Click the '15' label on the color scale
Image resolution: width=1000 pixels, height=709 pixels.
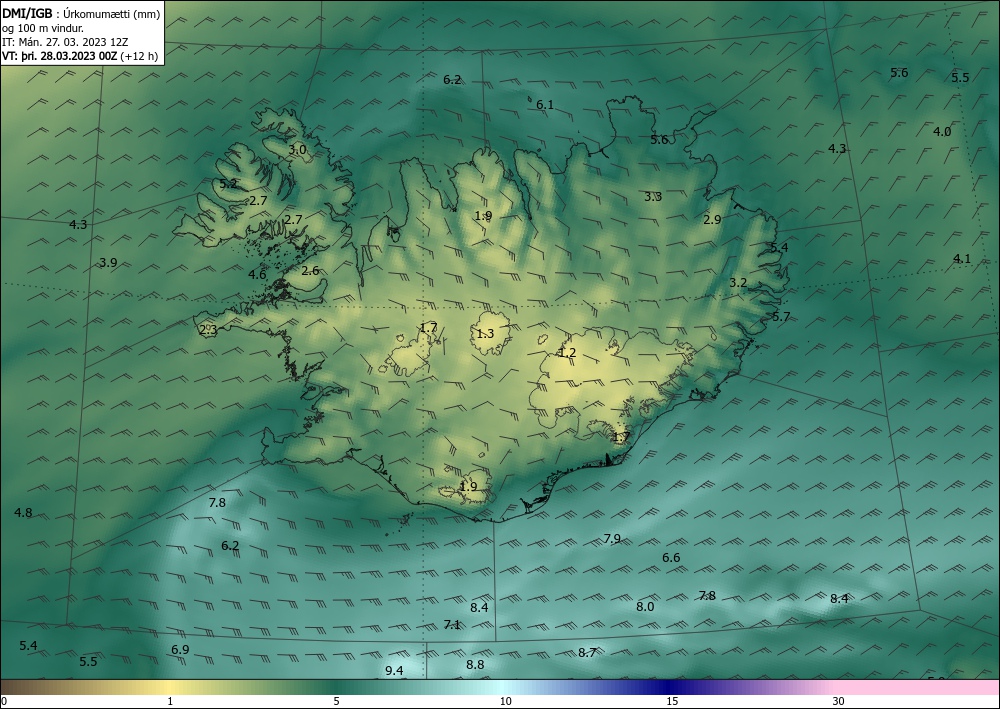[672, 701]
